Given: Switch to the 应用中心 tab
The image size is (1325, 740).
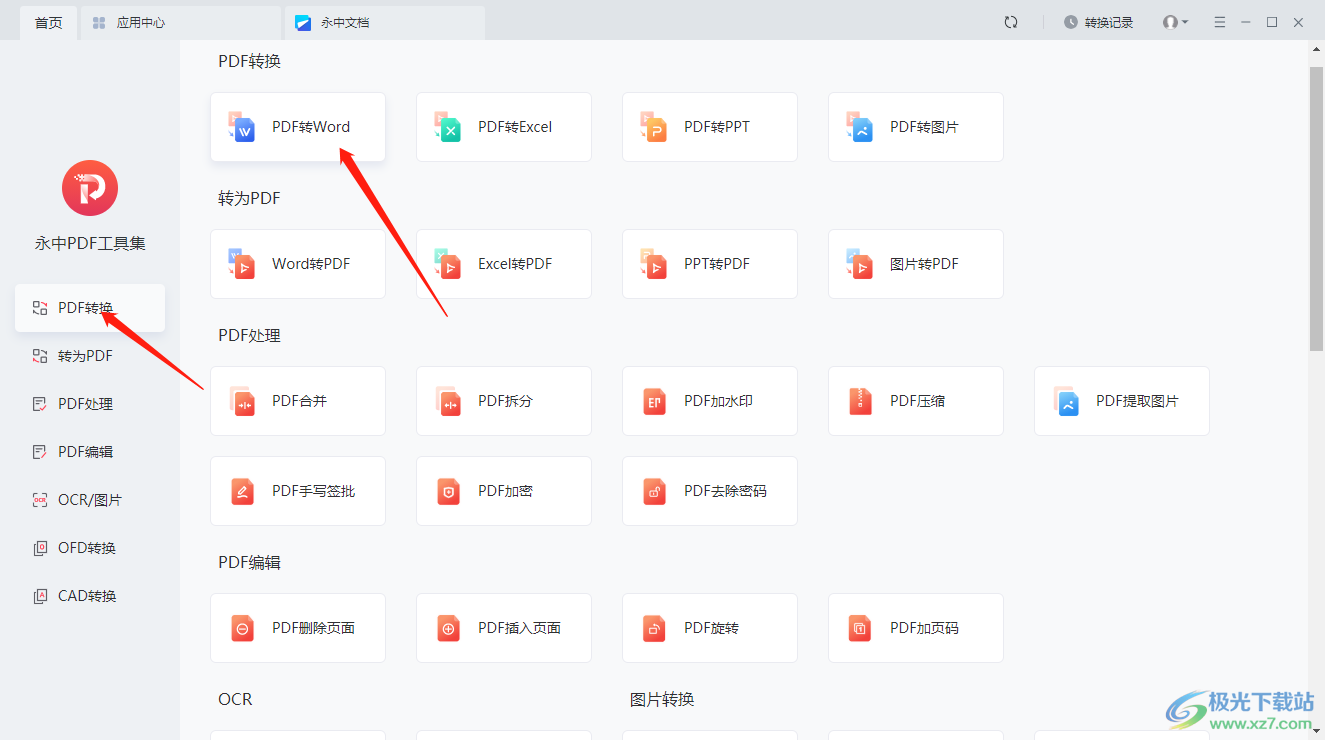Looking at the screenshot, I should 180,22.
